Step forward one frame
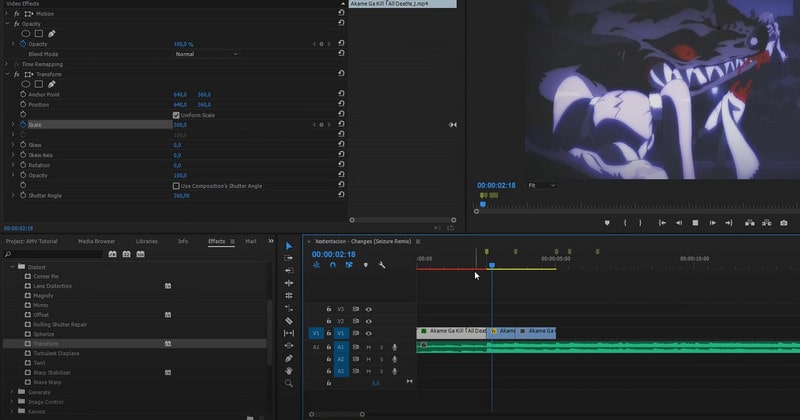Viewport: 800px width, 420px height. (x=712, y=223)
